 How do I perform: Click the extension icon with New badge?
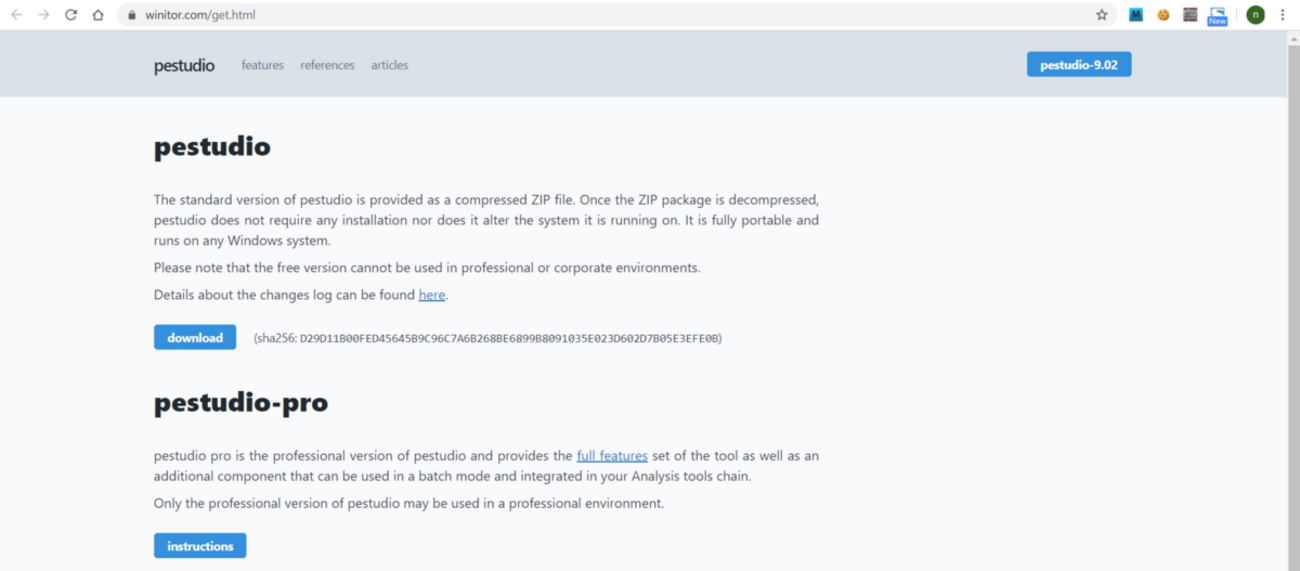[x=1217, y=15]
